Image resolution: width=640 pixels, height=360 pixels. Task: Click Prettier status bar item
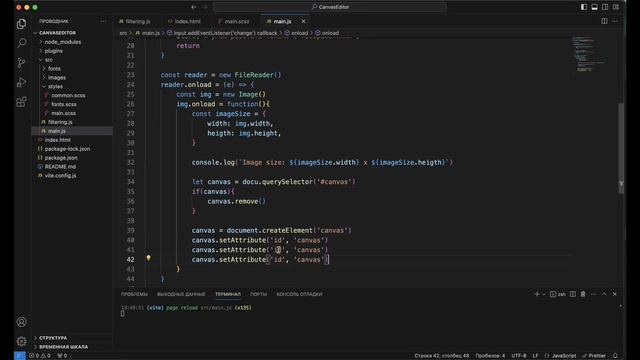click(594, 356)
